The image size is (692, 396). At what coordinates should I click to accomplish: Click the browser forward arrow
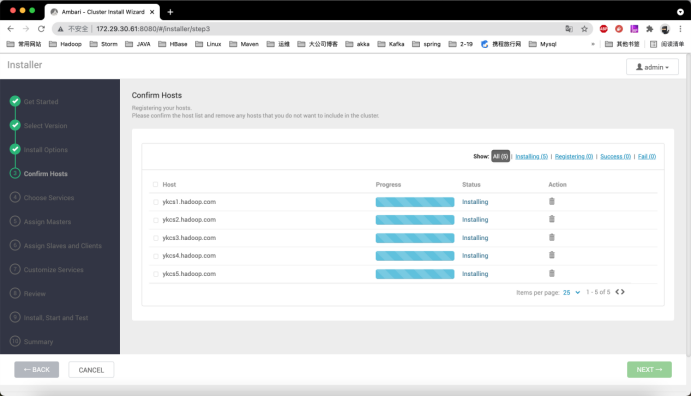tap(26, 29)
